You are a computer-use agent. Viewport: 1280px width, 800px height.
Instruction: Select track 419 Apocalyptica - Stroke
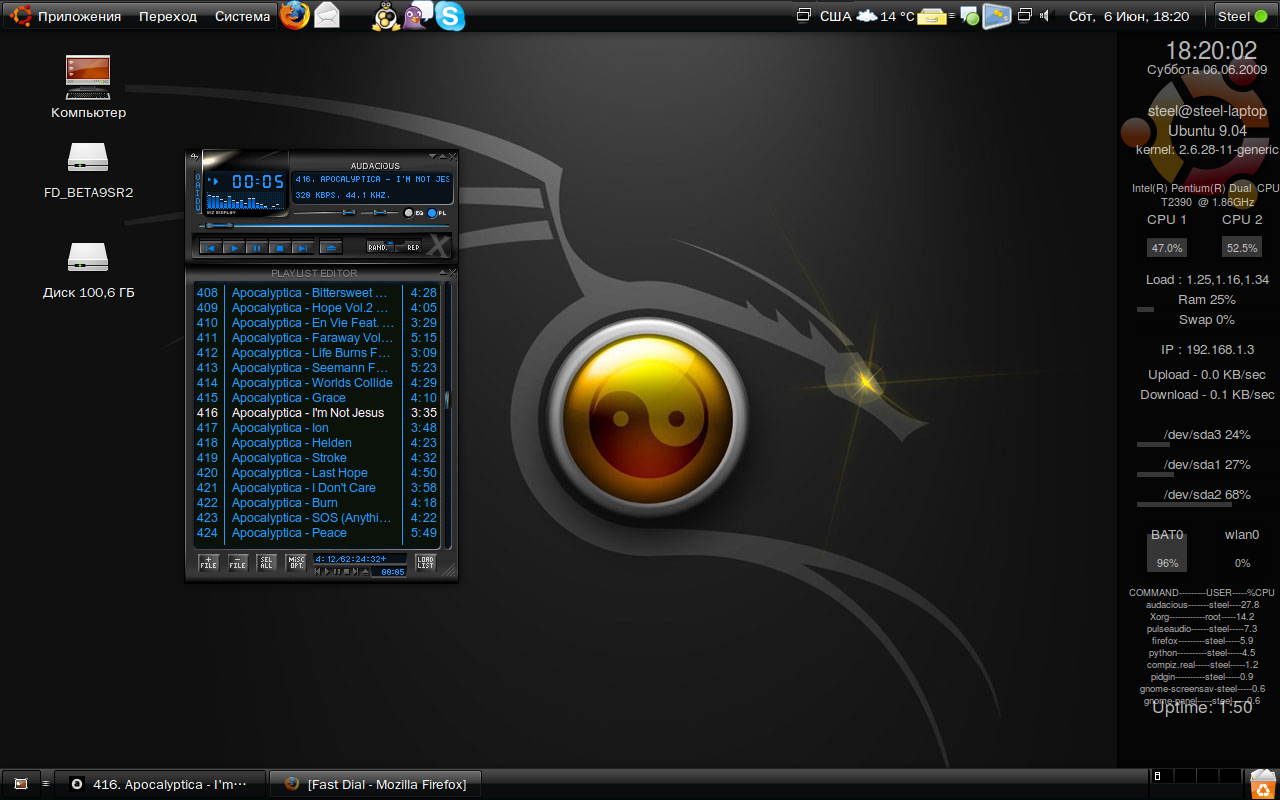[288, 458]
